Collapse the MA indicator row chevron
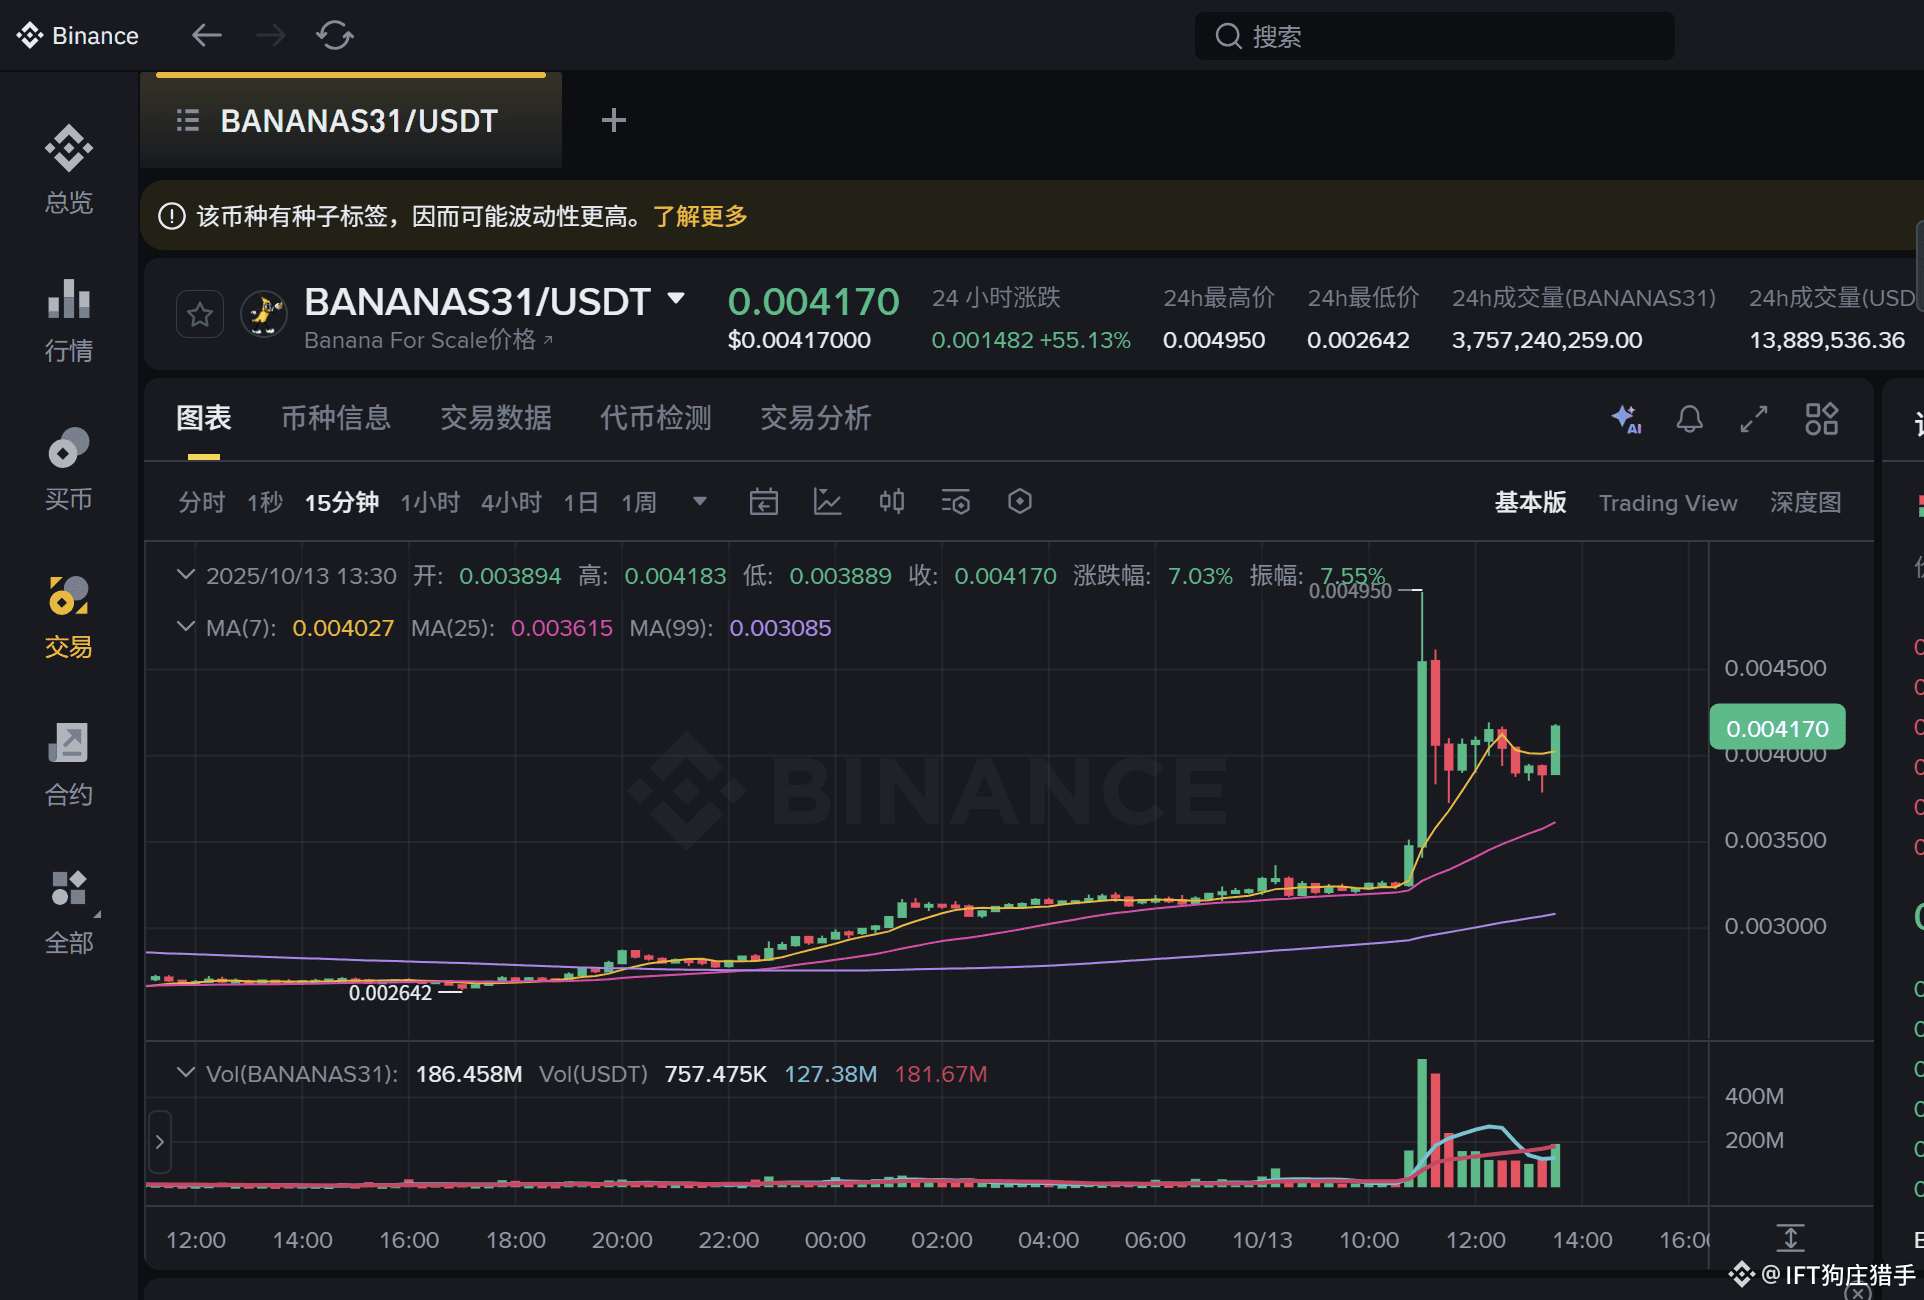The image size is (1924, 1300). point(185,627)
